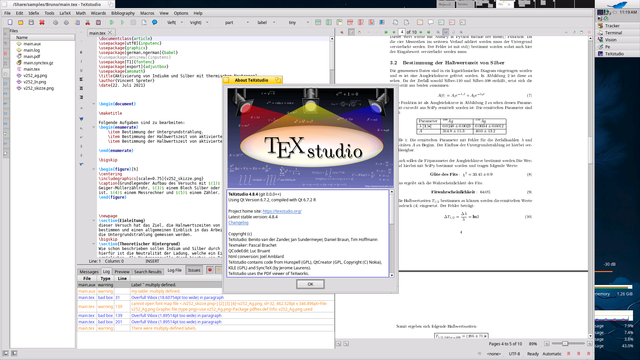The image size is (640, 360).
Task: Switch to the Search Results tab
Action: pos(148,271)
